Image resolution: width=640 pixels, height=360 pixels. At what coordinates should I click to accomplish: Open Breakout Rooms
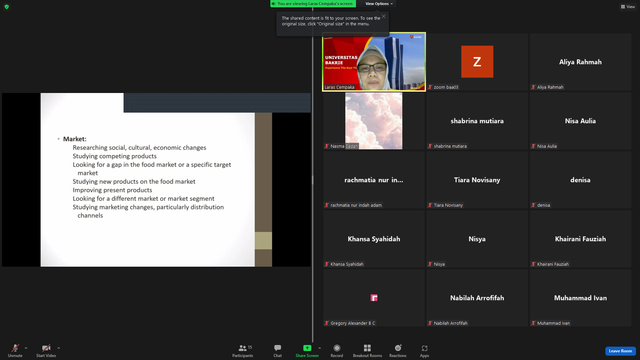tap(367, 350)
